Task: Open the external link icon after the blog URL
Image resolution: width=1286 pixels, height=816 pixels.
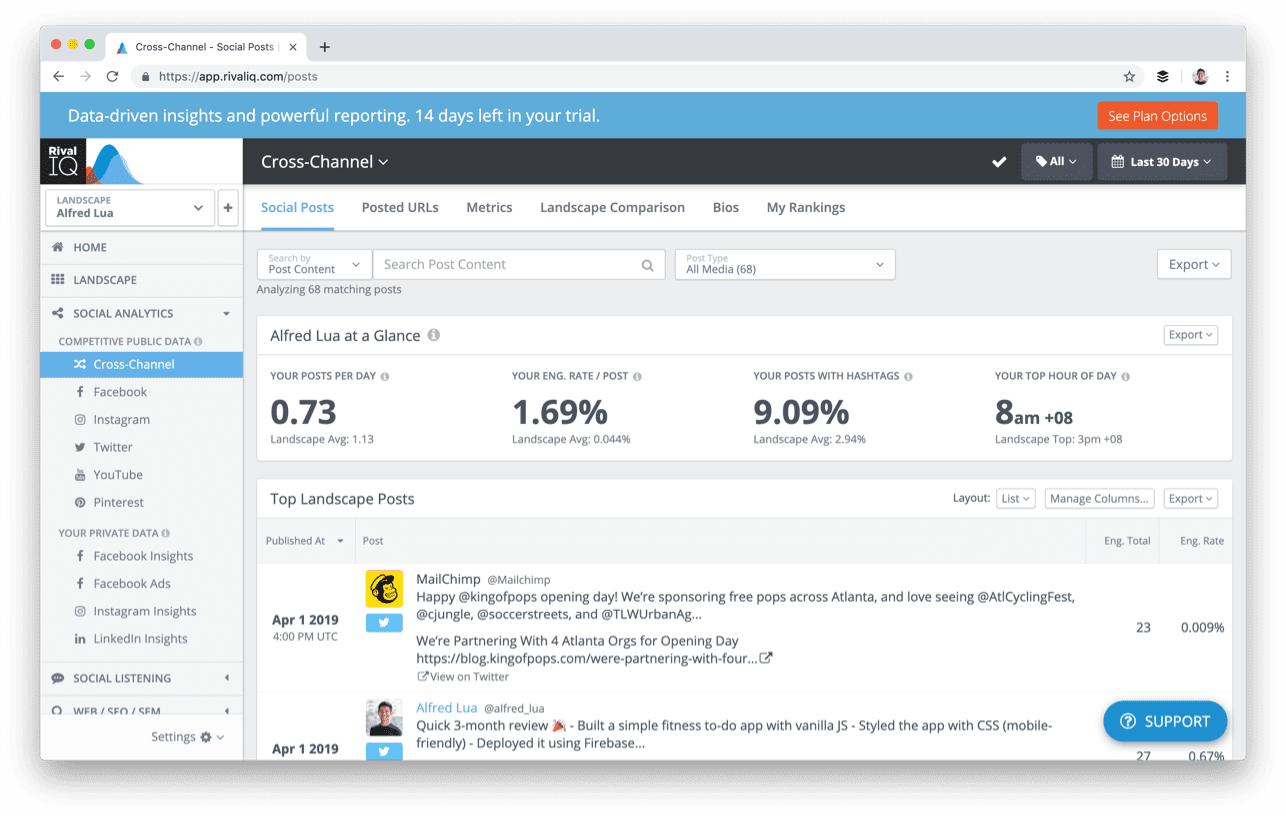Action: [766, 658]
